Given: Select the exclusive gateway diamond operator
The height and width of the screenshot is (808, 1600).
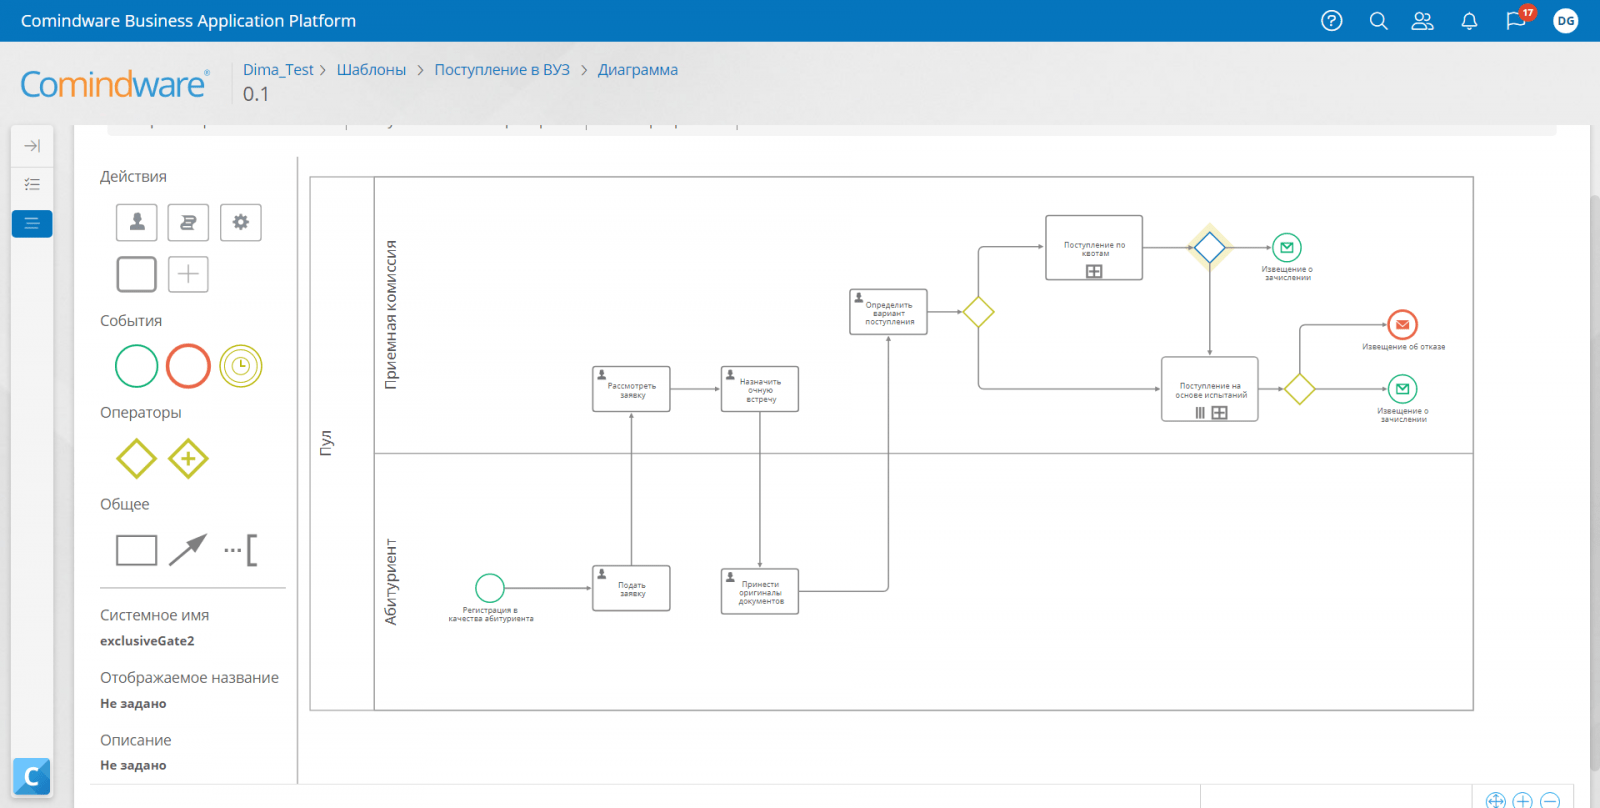Looking at the screenshot, I should point(137,459).
